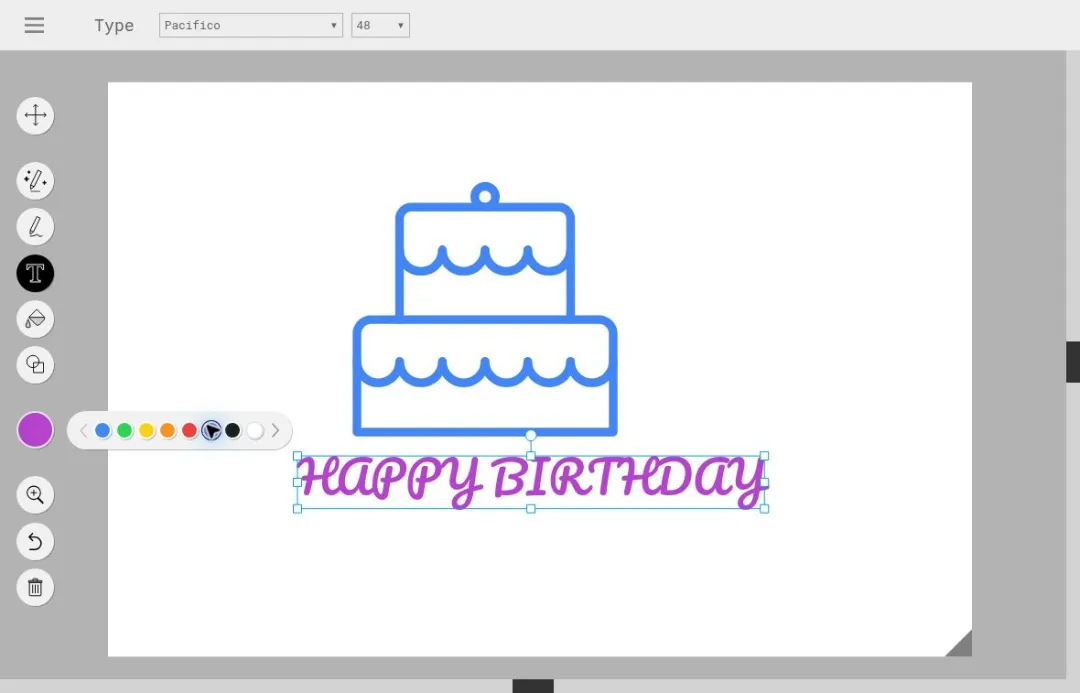The width and height of the screenshot is (1080, 693).
Task: Select the Move tool
Action: coord(35,115)
